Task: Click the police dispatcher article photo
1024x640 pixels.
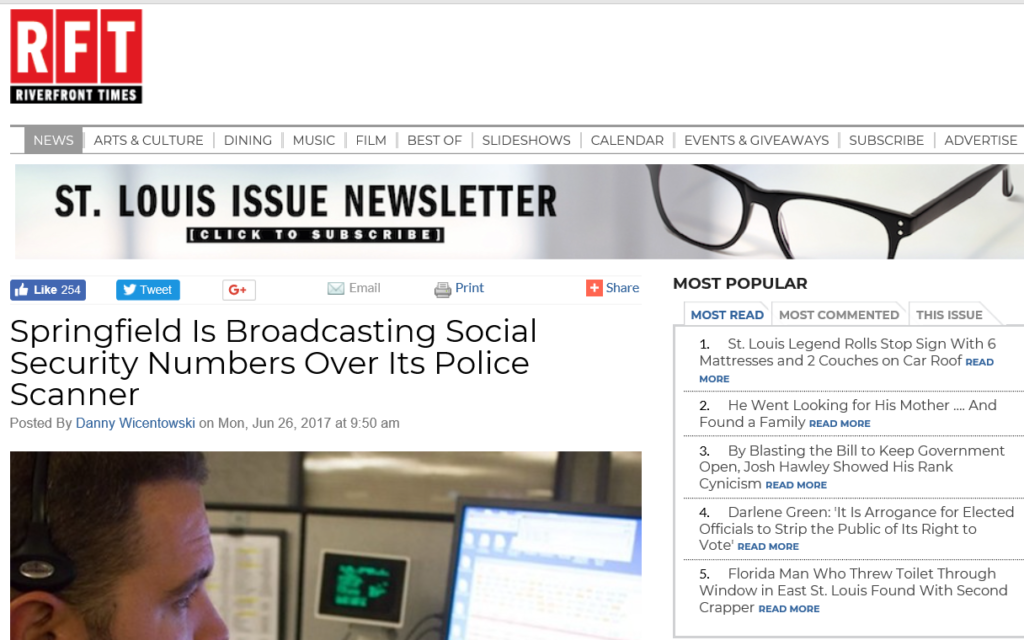Action: tap(325, 545)
